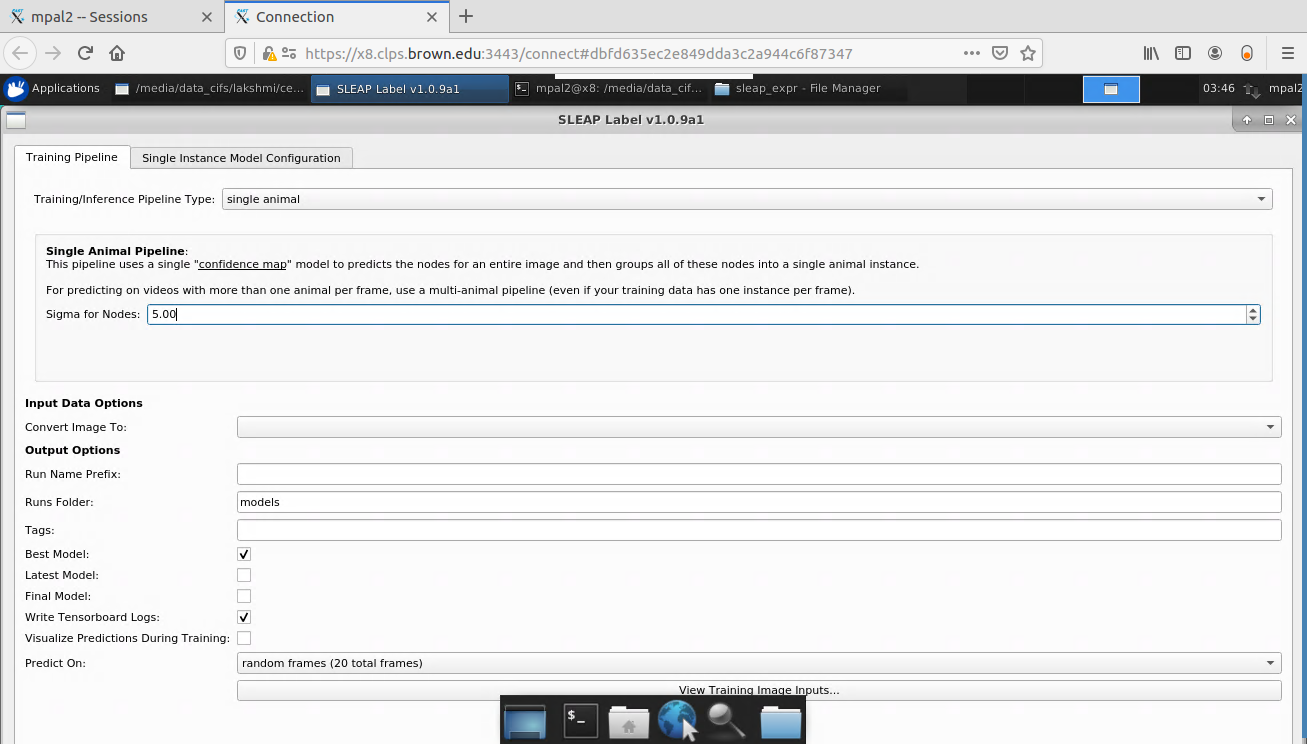Close the Connection browser tab
The width and height of the screenshot is (1307, 744).
pos(433,17)
